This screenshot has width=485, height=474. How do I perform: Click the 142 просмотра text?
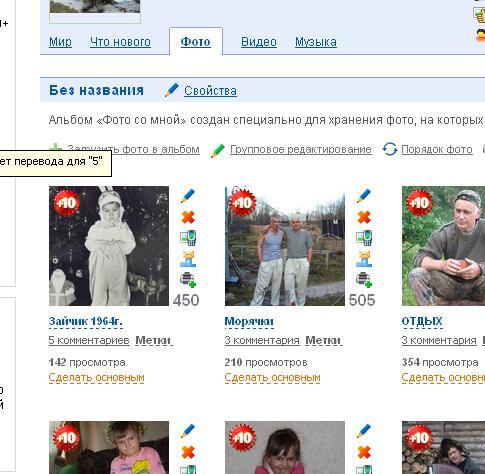[x=87, y=362]
